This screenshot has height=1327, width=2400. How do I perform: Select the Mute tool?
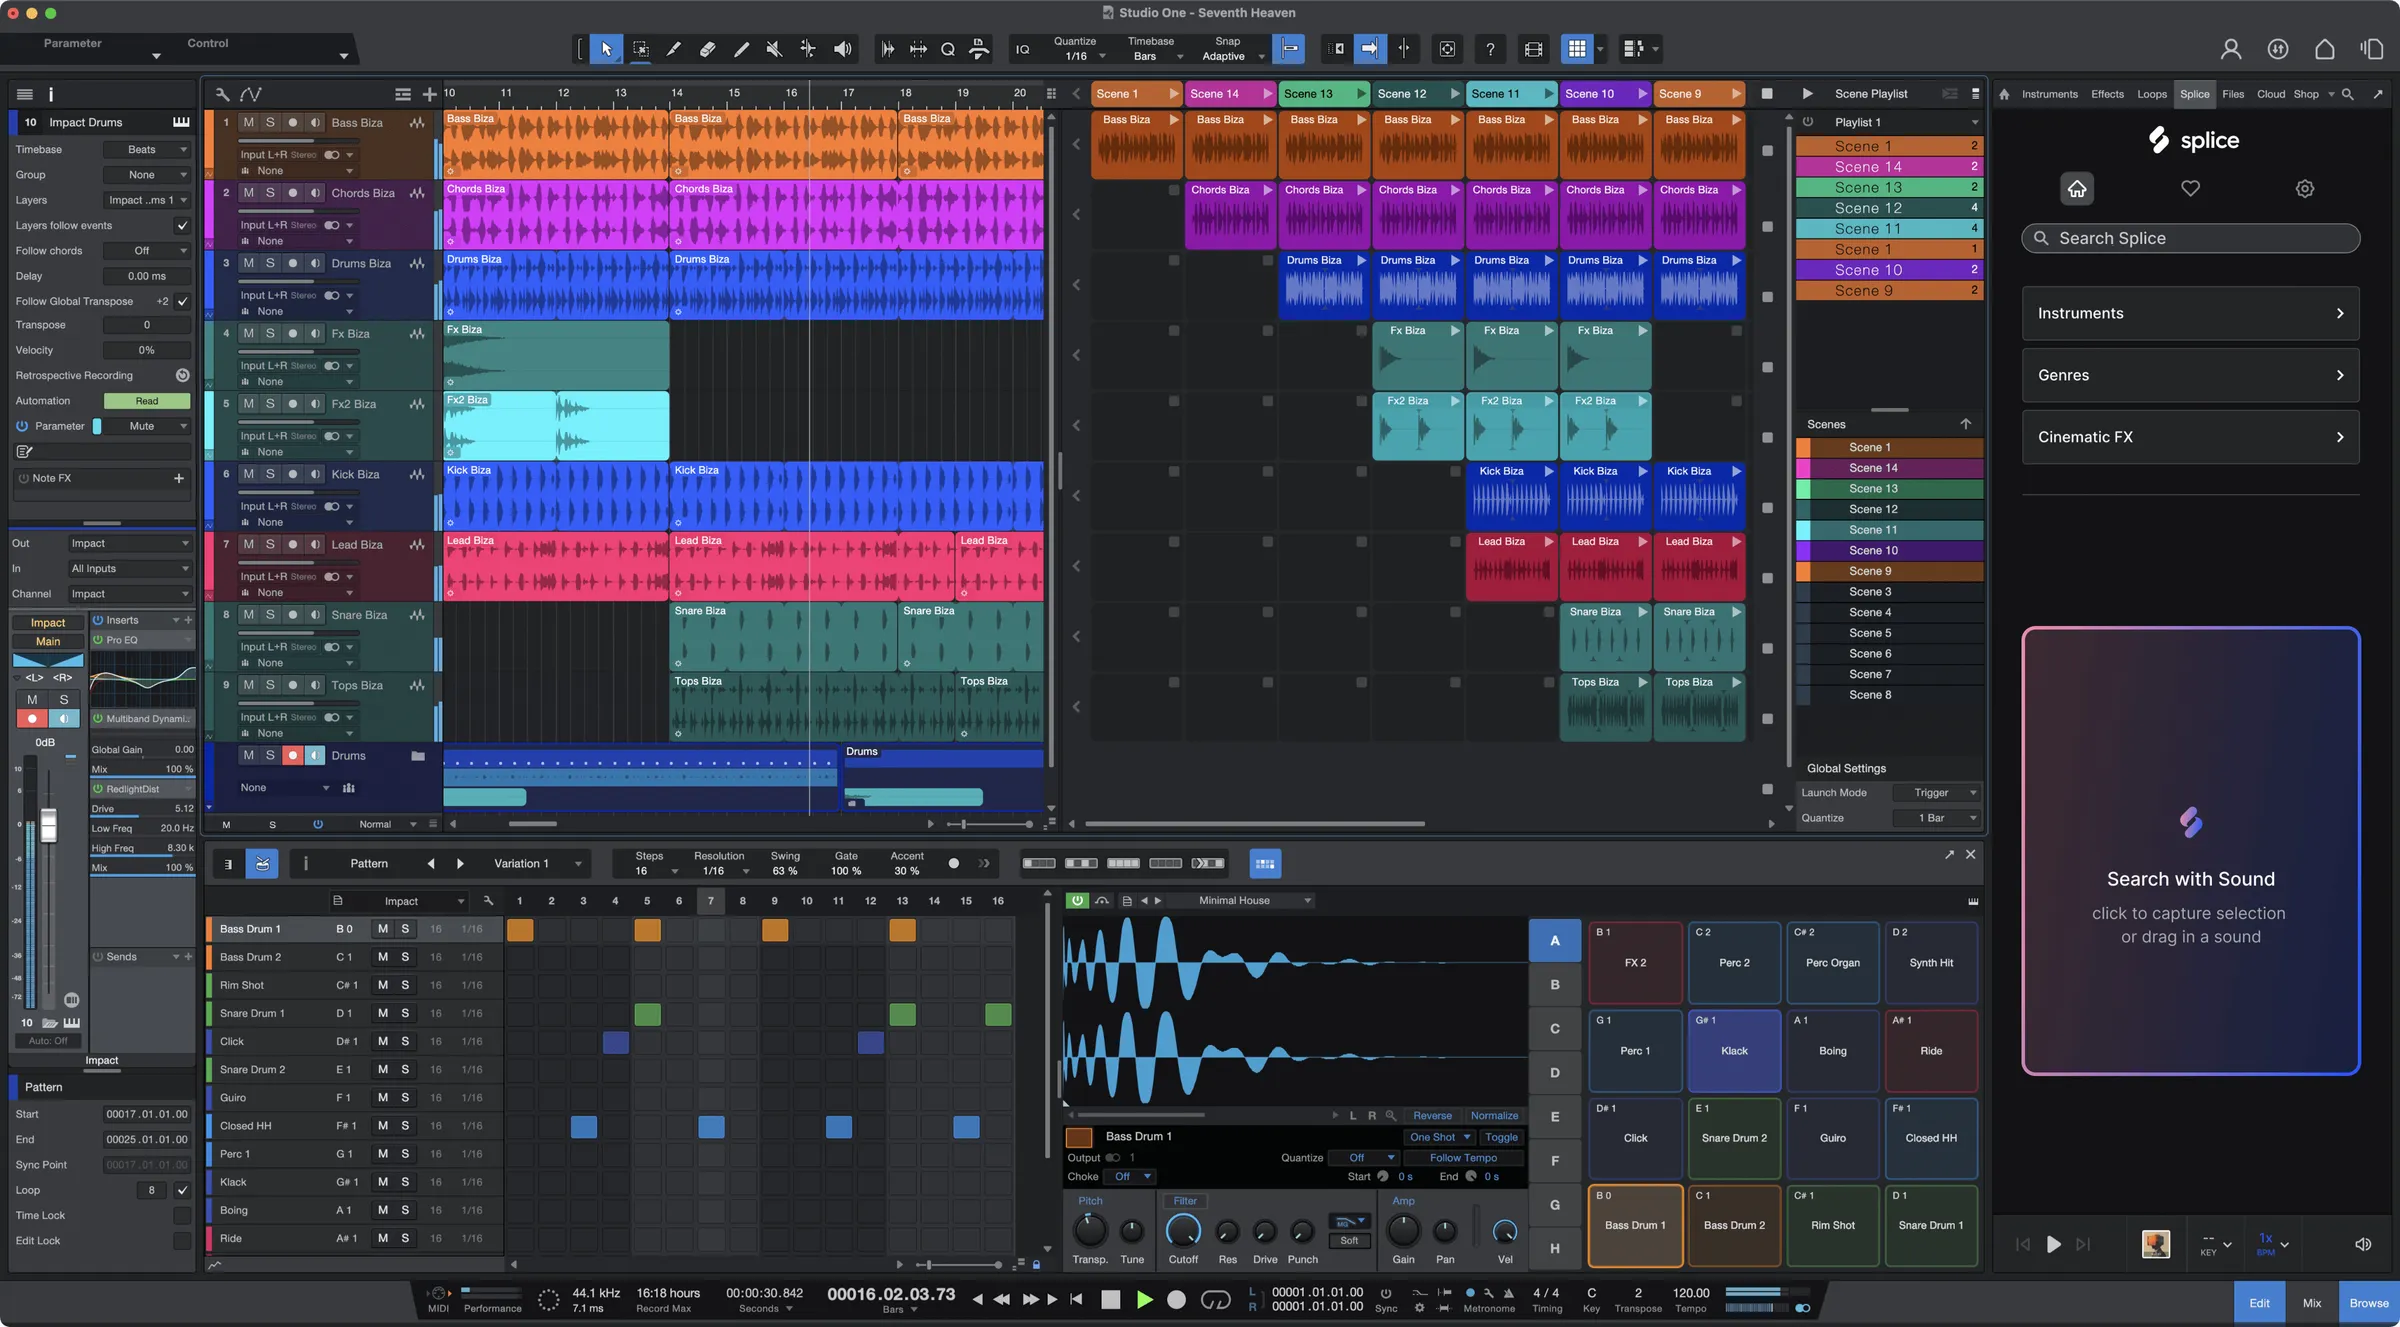(774, 49)
